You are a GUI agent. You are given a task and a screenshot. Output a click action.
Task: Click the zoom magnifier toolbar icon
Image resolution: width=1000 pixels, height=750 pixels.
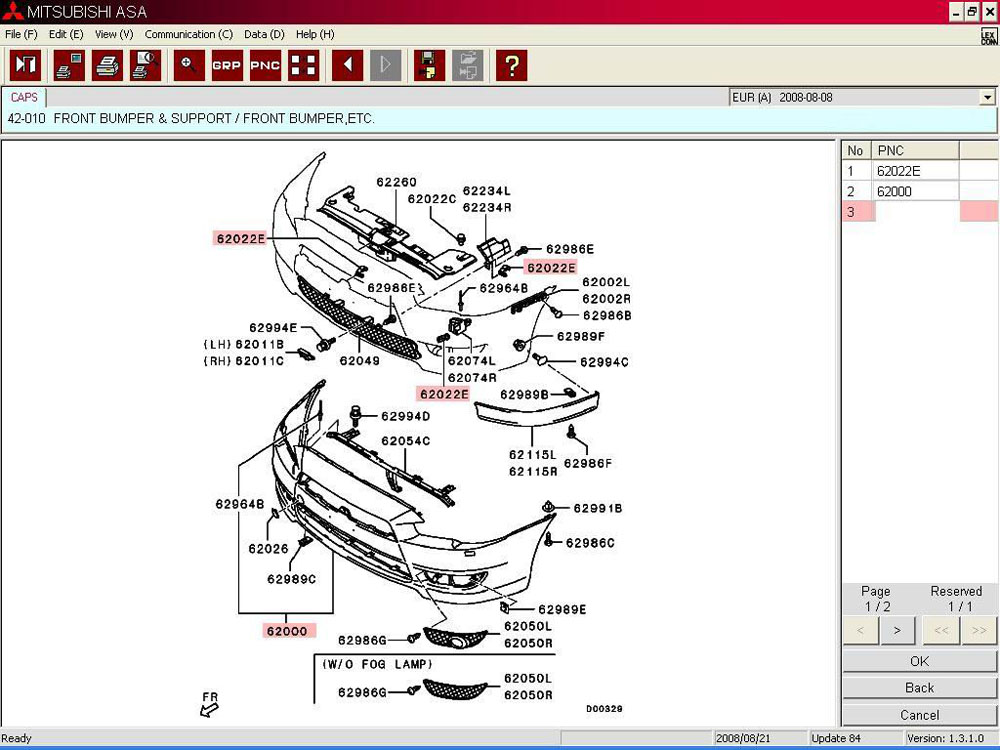[x=189, y=66]
